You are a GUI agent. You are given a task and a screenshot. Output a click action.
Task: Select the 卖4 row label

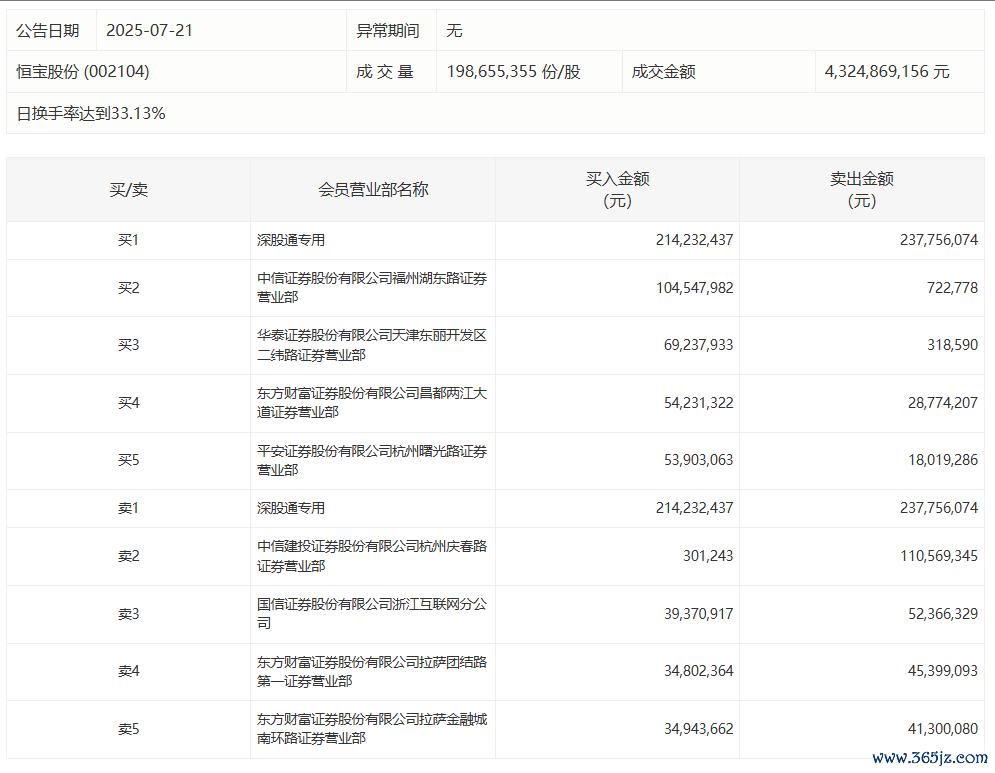click(128, 671)
